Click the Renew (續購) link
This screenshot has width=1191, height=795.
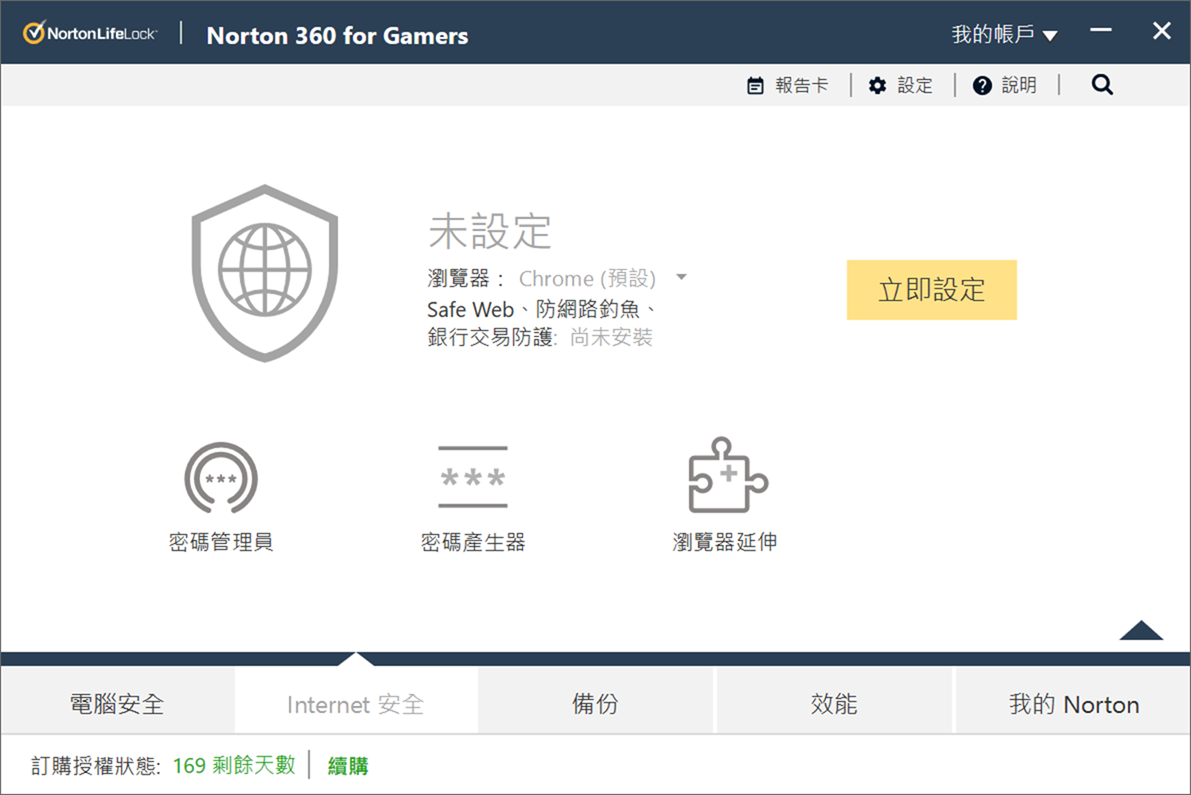pyautogui.click(x=348, y=766)
